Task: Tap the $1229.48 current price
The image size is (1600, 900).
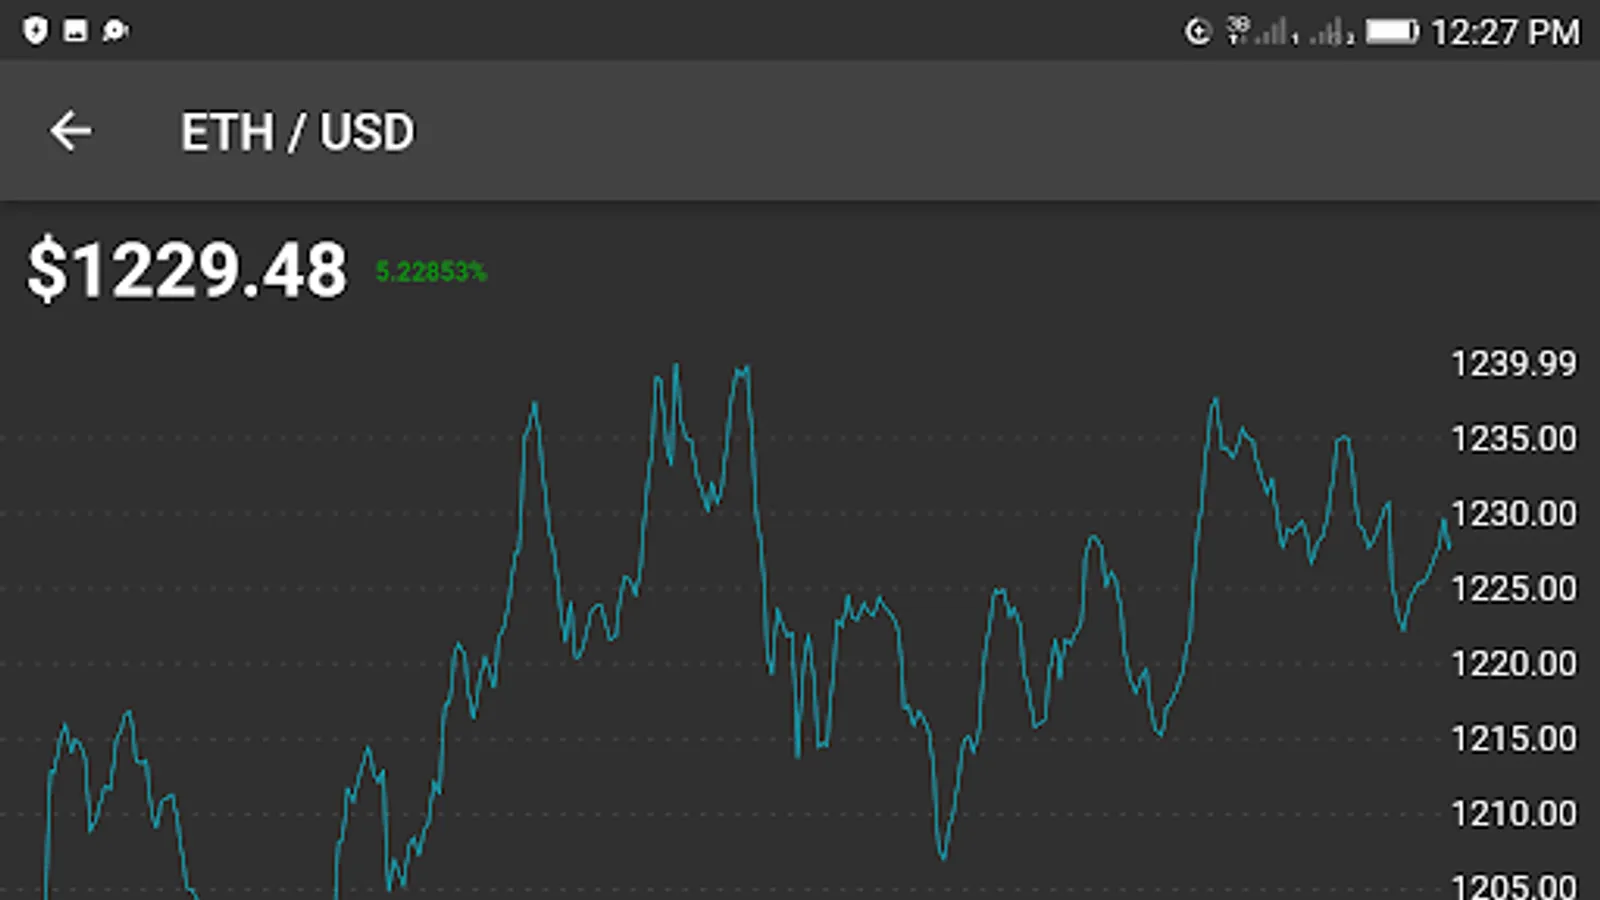Action: click(x=187, y=269)
